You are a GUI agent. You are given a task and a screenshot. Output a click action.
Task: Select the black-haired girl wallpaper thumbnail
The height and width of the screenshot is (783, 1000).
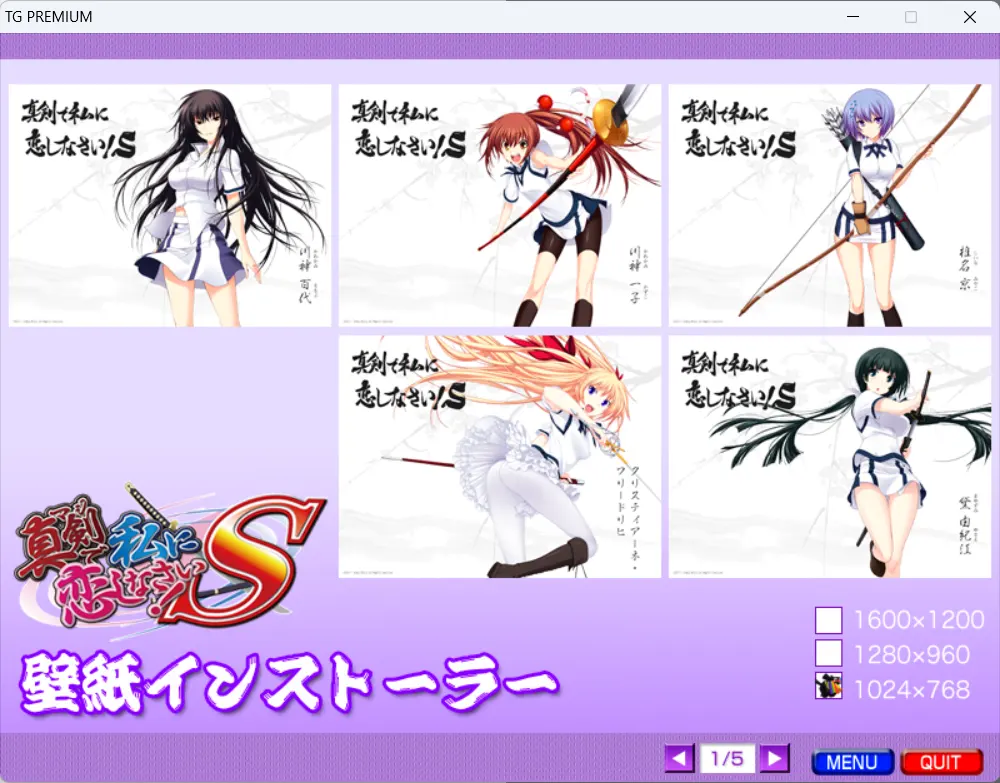pyautogui.click(x=170, y=205)
